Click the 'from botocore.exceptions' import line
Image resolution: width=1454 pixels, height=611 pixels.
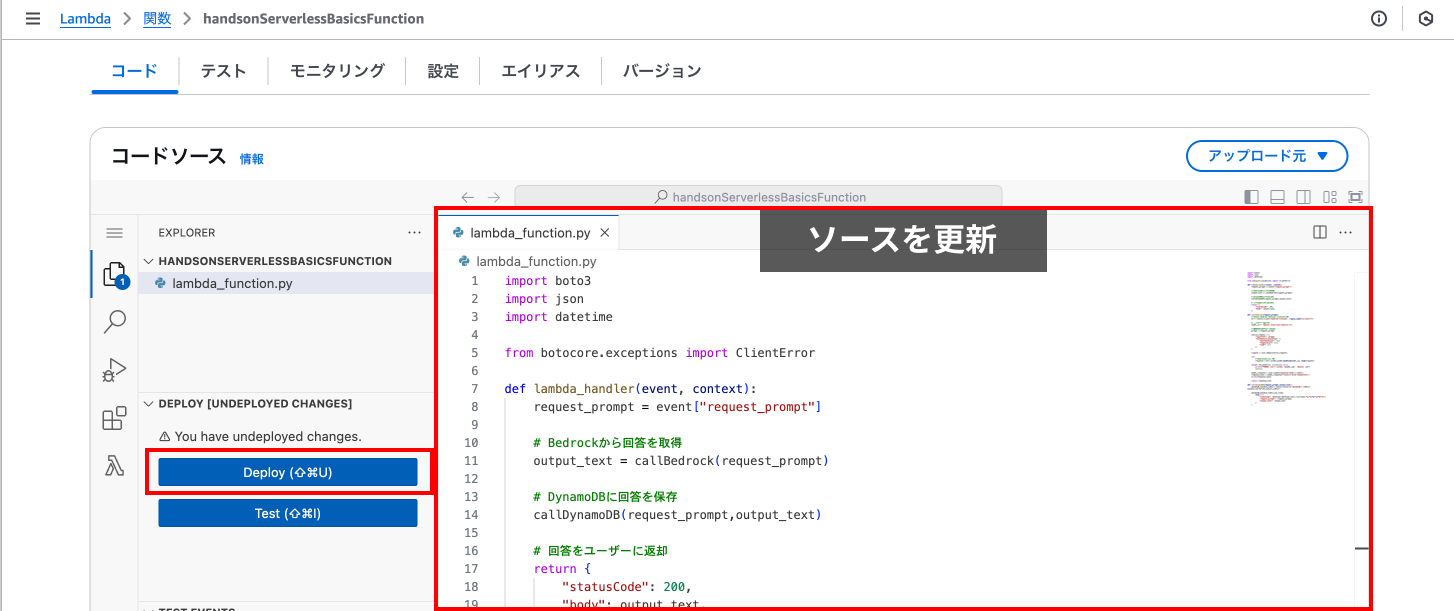660,353
